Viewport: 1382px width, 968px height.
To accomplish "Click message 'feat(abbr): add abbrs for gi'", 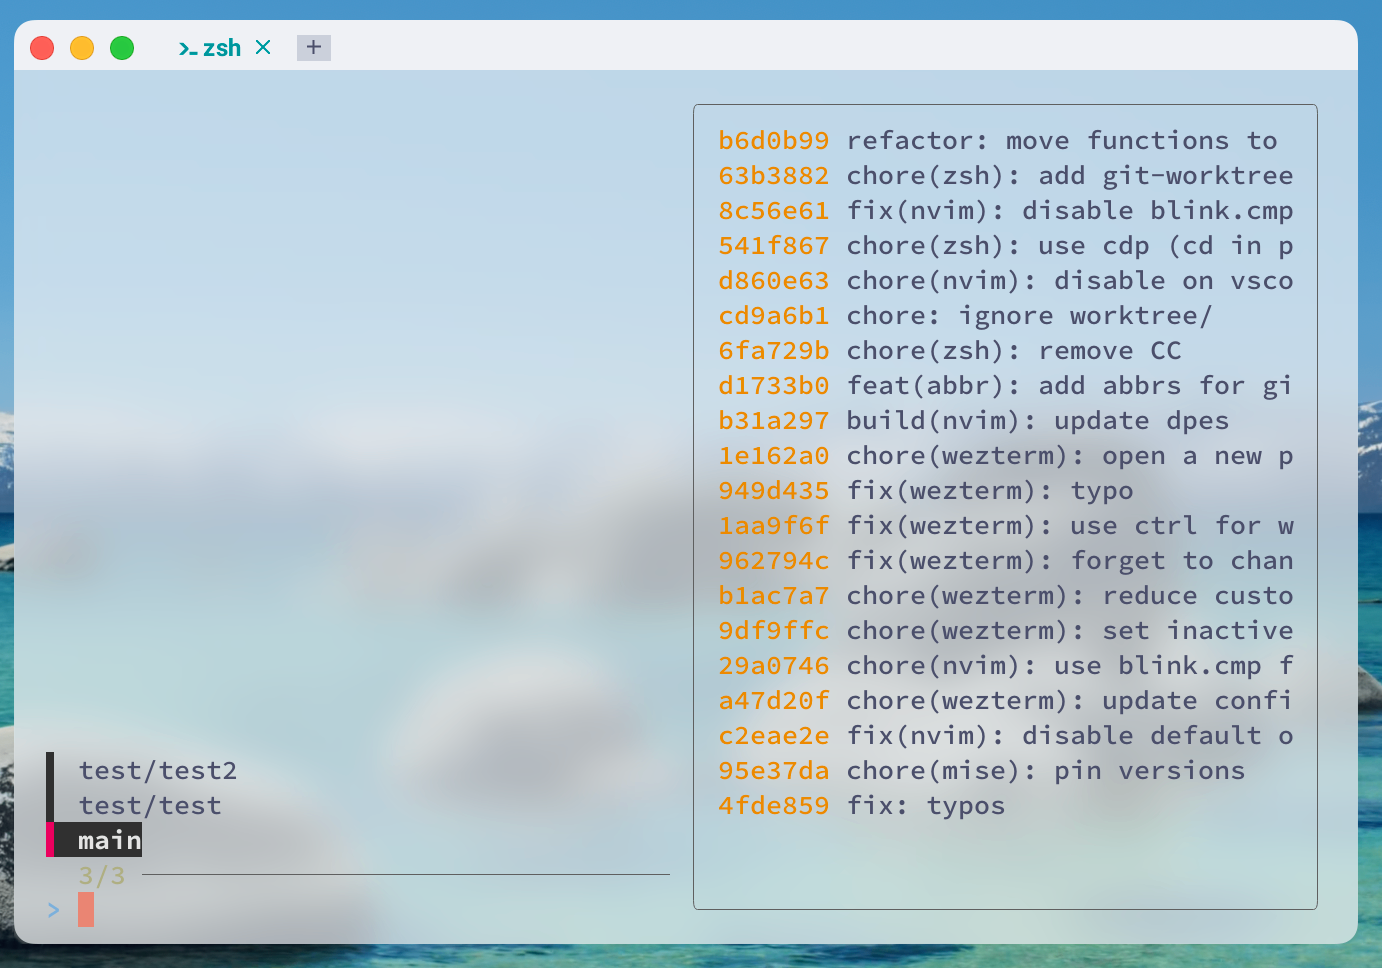I will tap(1070, 386).
